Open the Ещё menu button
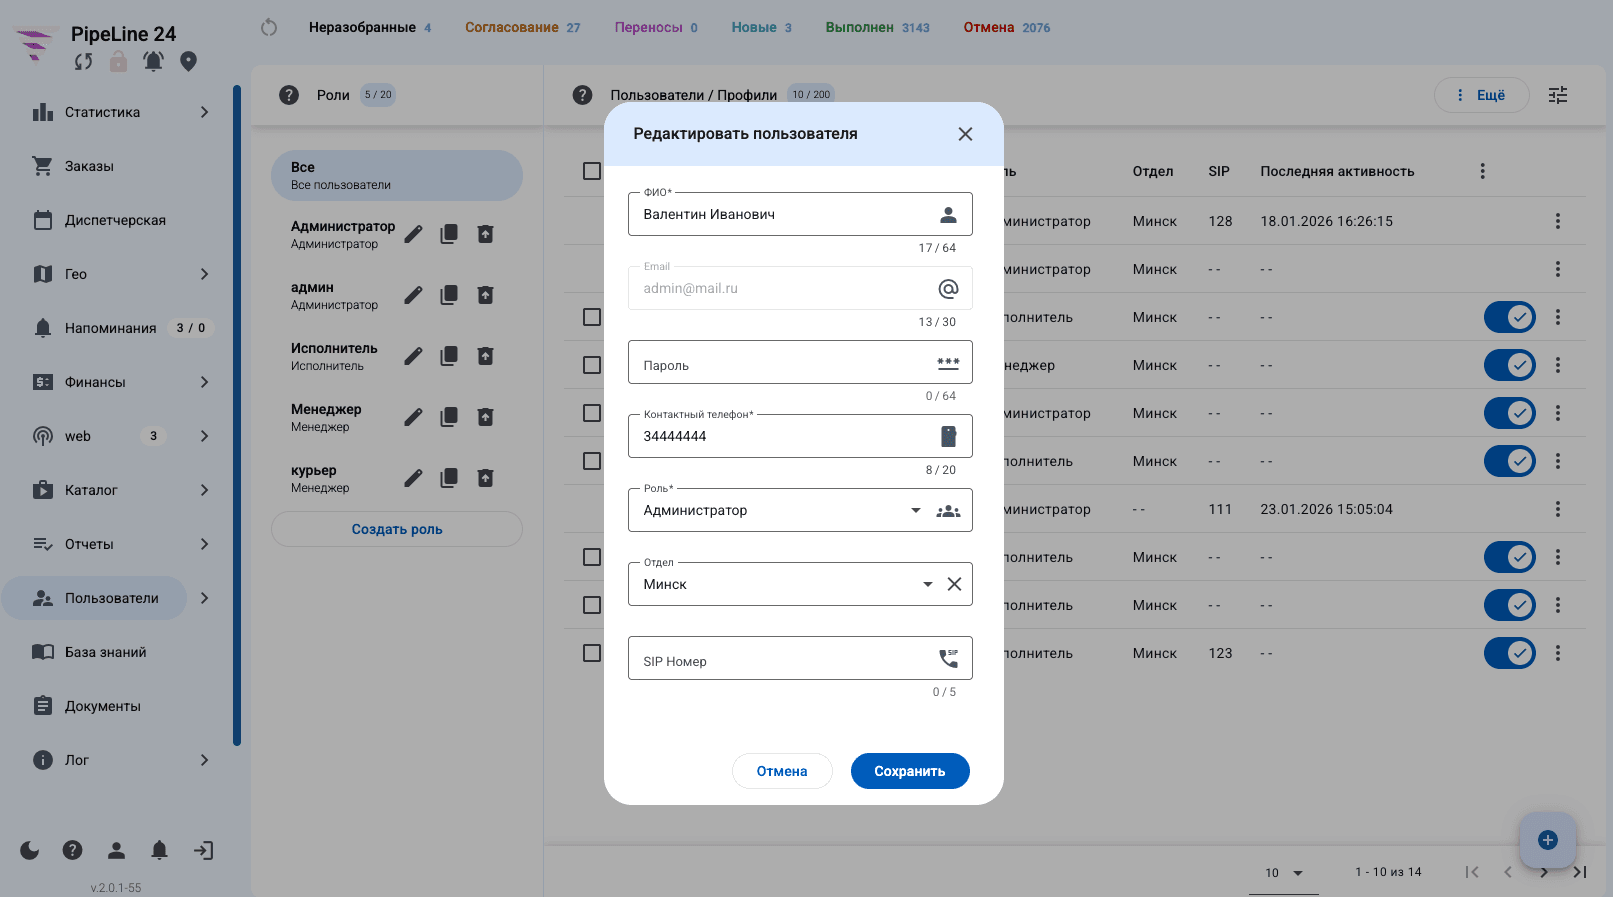Screen dimensions: 1613x897 (x=1482, y=95)
